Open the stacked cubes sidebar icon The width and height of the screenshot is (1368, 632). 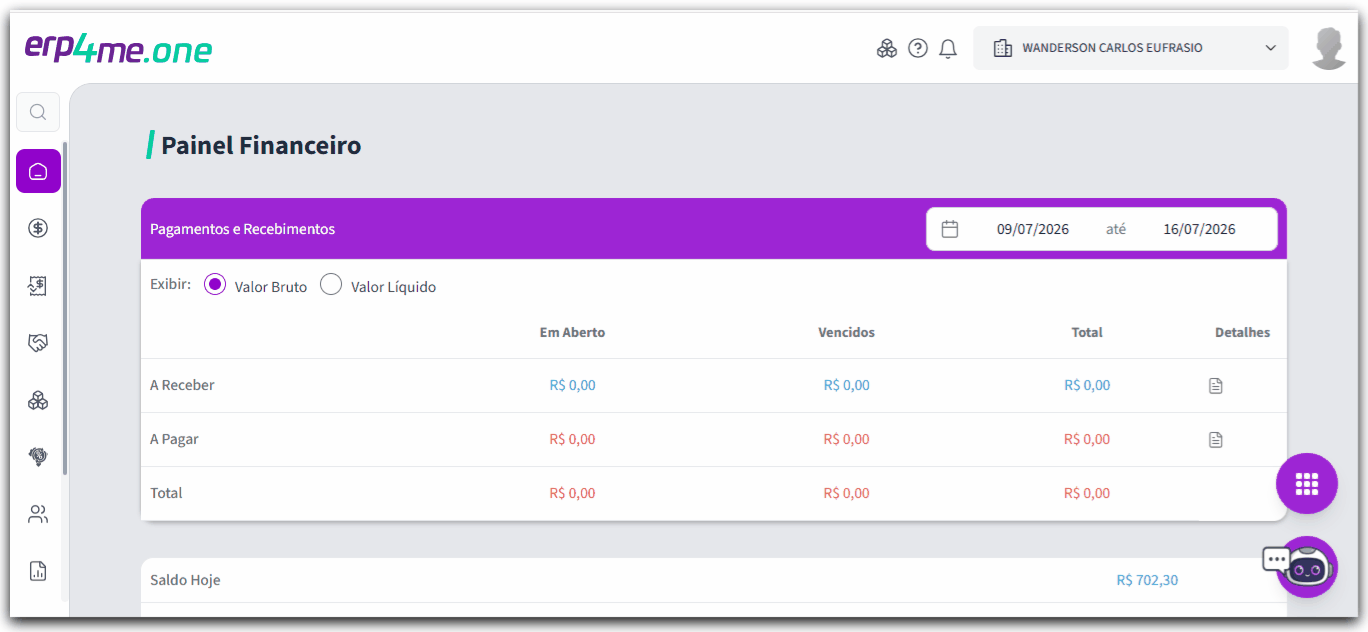(x=38, y=401)
